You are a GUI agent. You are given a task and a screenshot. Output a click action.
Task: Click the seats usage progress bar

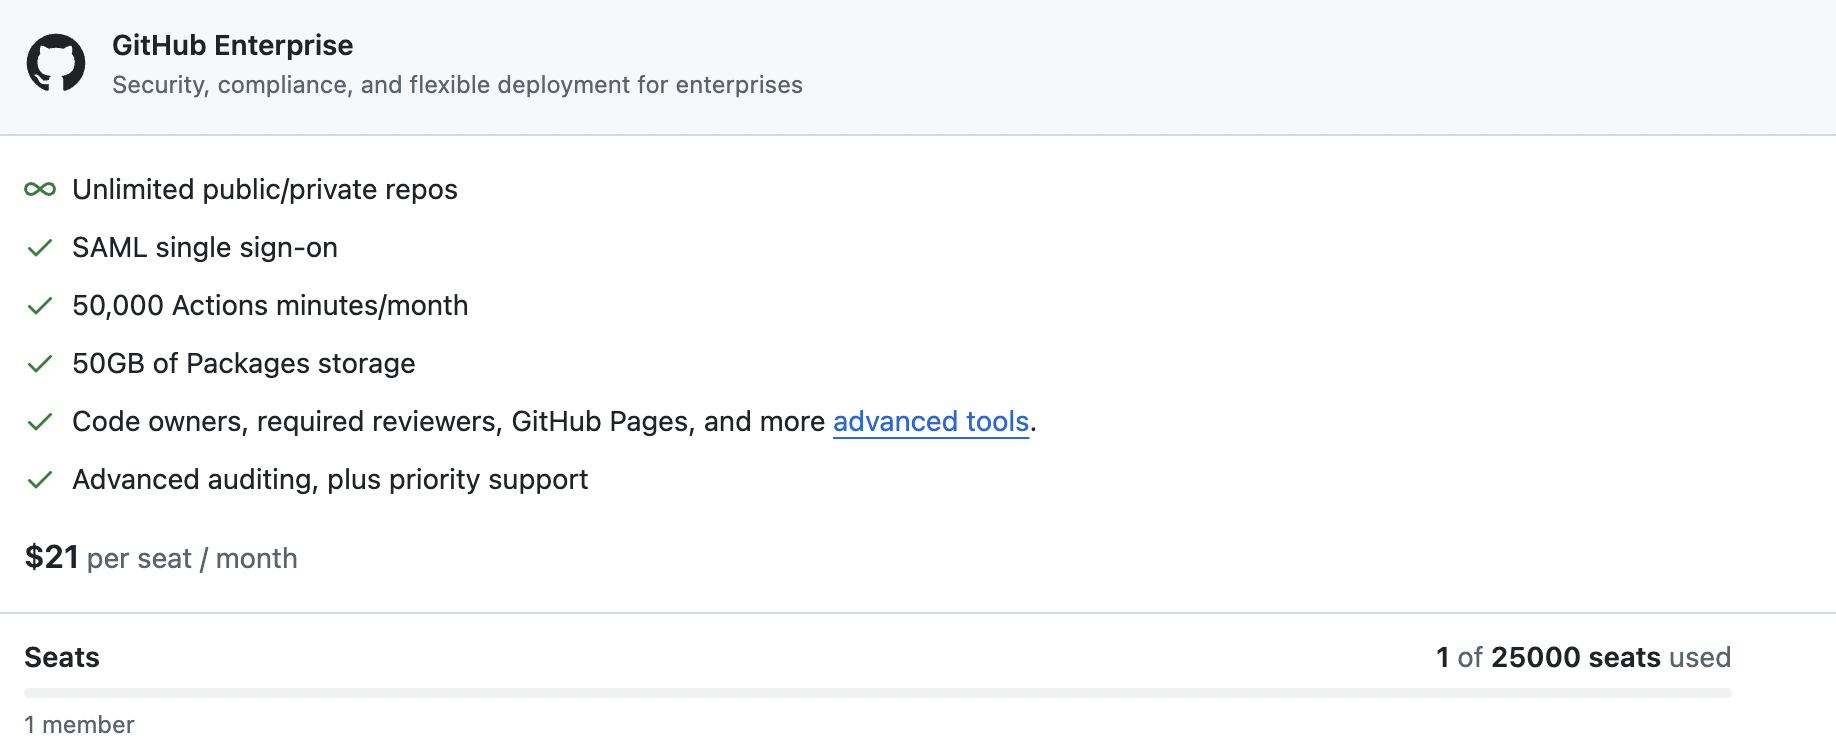coord(878,692)
